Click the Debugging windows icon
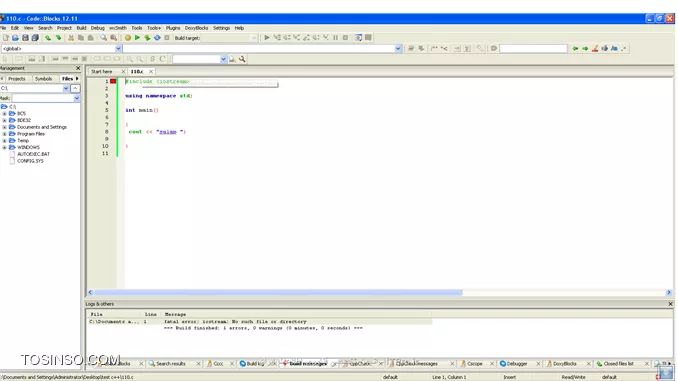Viewport: 678px width, 381px height. 358,38
